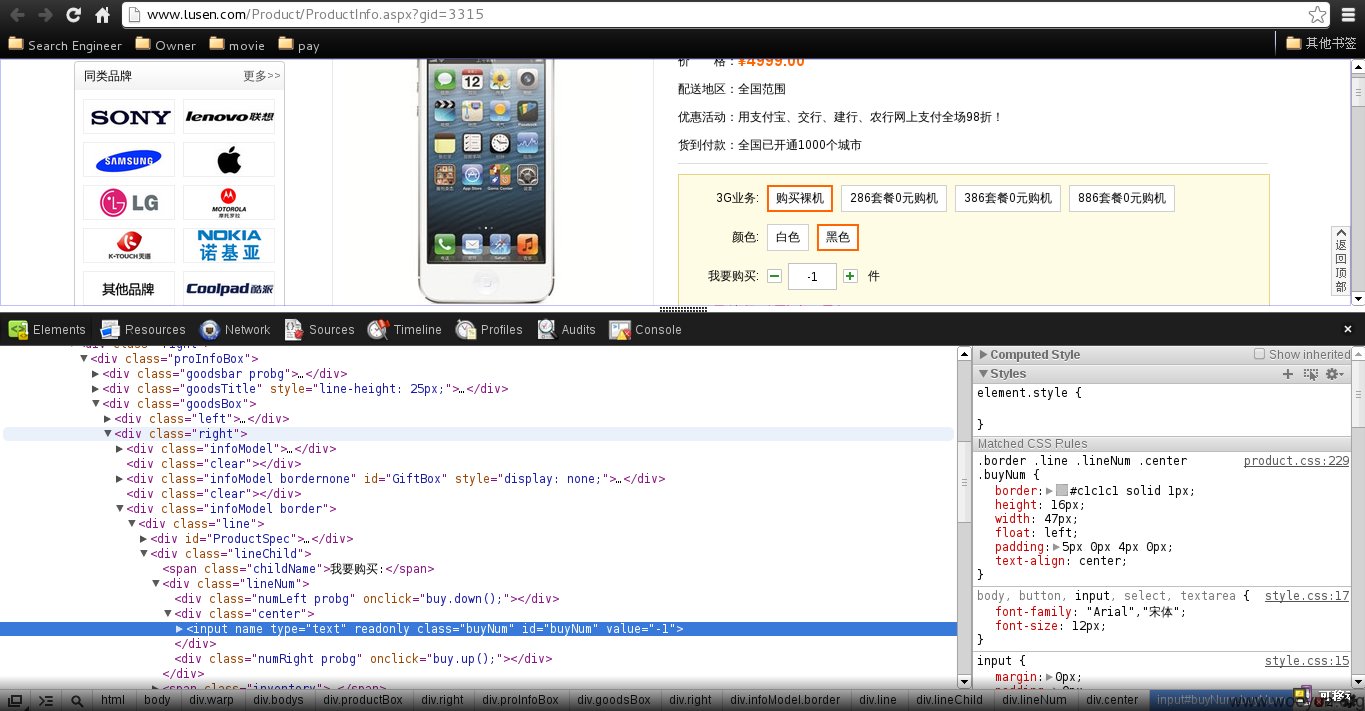This screenshot has width=1365, height=711.
Task: Click the iPhone product image
Action: point(486,180)
